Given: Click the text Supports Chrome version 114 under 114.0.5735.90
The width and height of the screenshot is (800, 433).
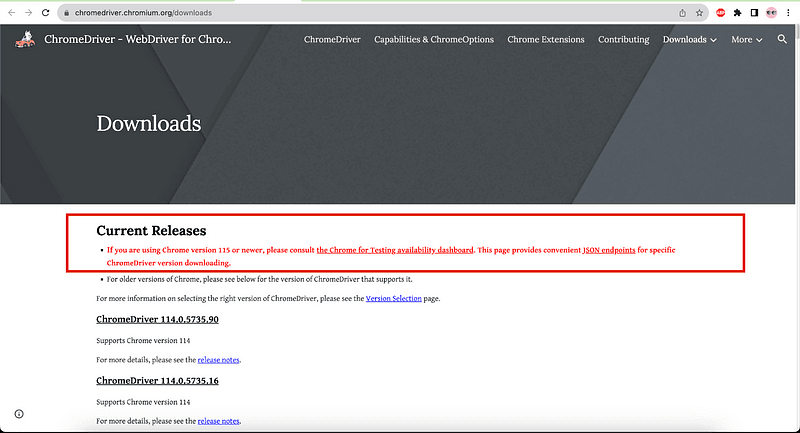Looking at the screenshot, I should pyautogui.click(x=143, y=341).
